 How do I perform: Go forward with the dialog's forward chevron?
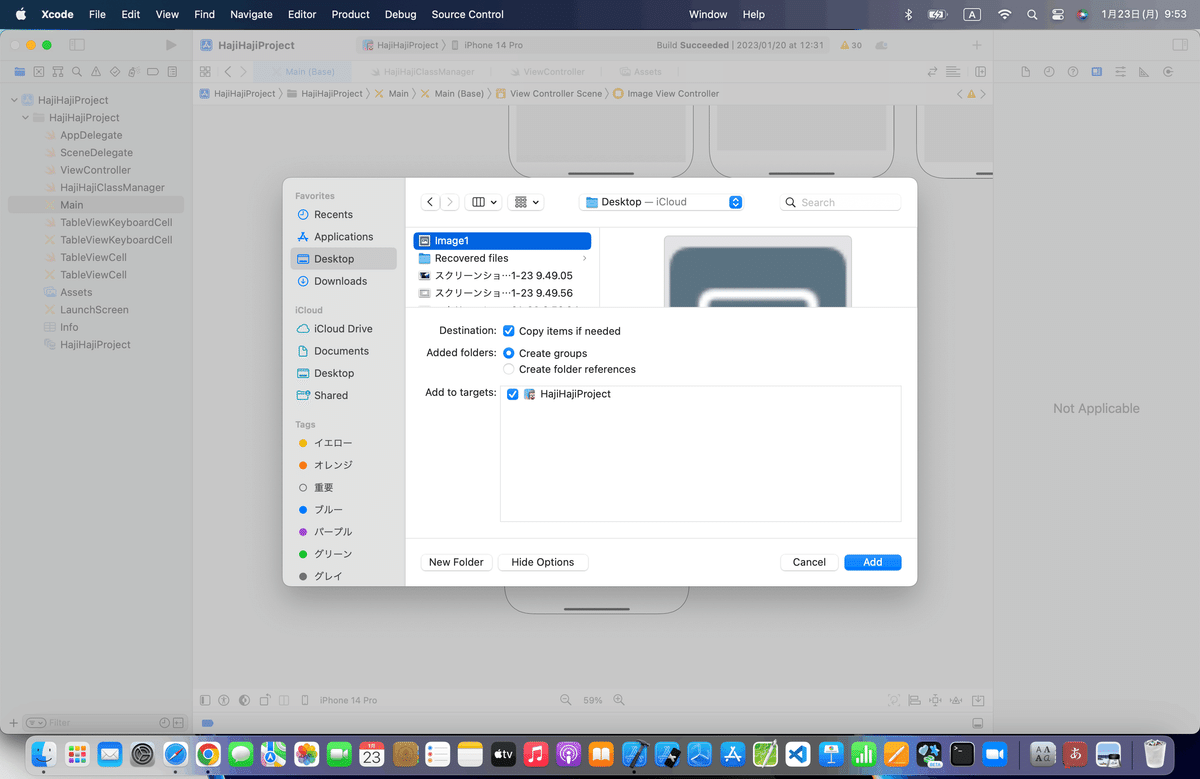[450, 202]
